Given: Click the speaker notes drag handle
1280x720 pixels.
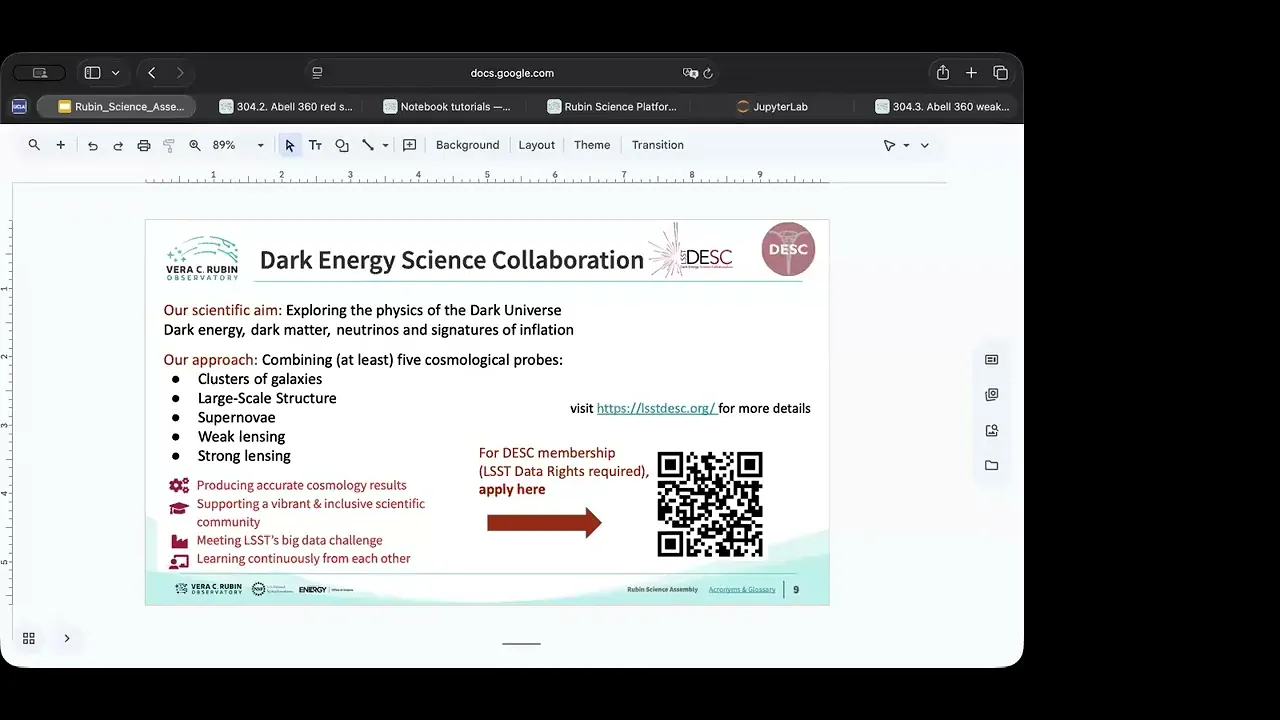Looking at the screenshot, I should point(521,644).
